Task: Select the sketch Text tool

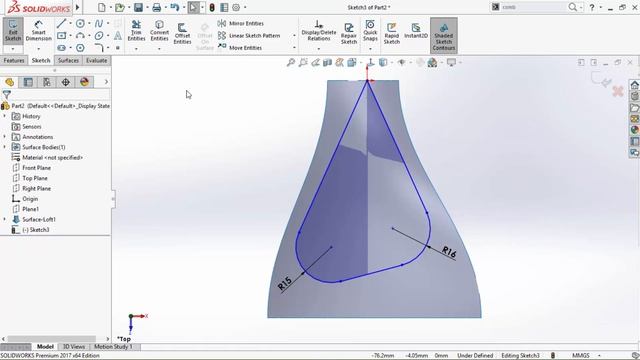Action: pos(118,36)
